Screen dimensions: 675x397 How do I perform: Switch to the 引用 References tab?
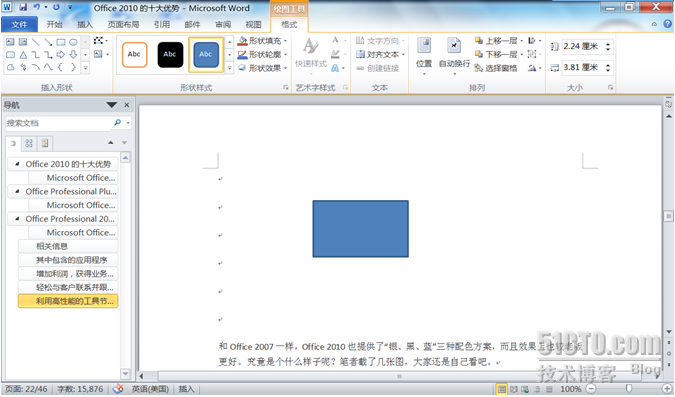click(x=162, y=25)
